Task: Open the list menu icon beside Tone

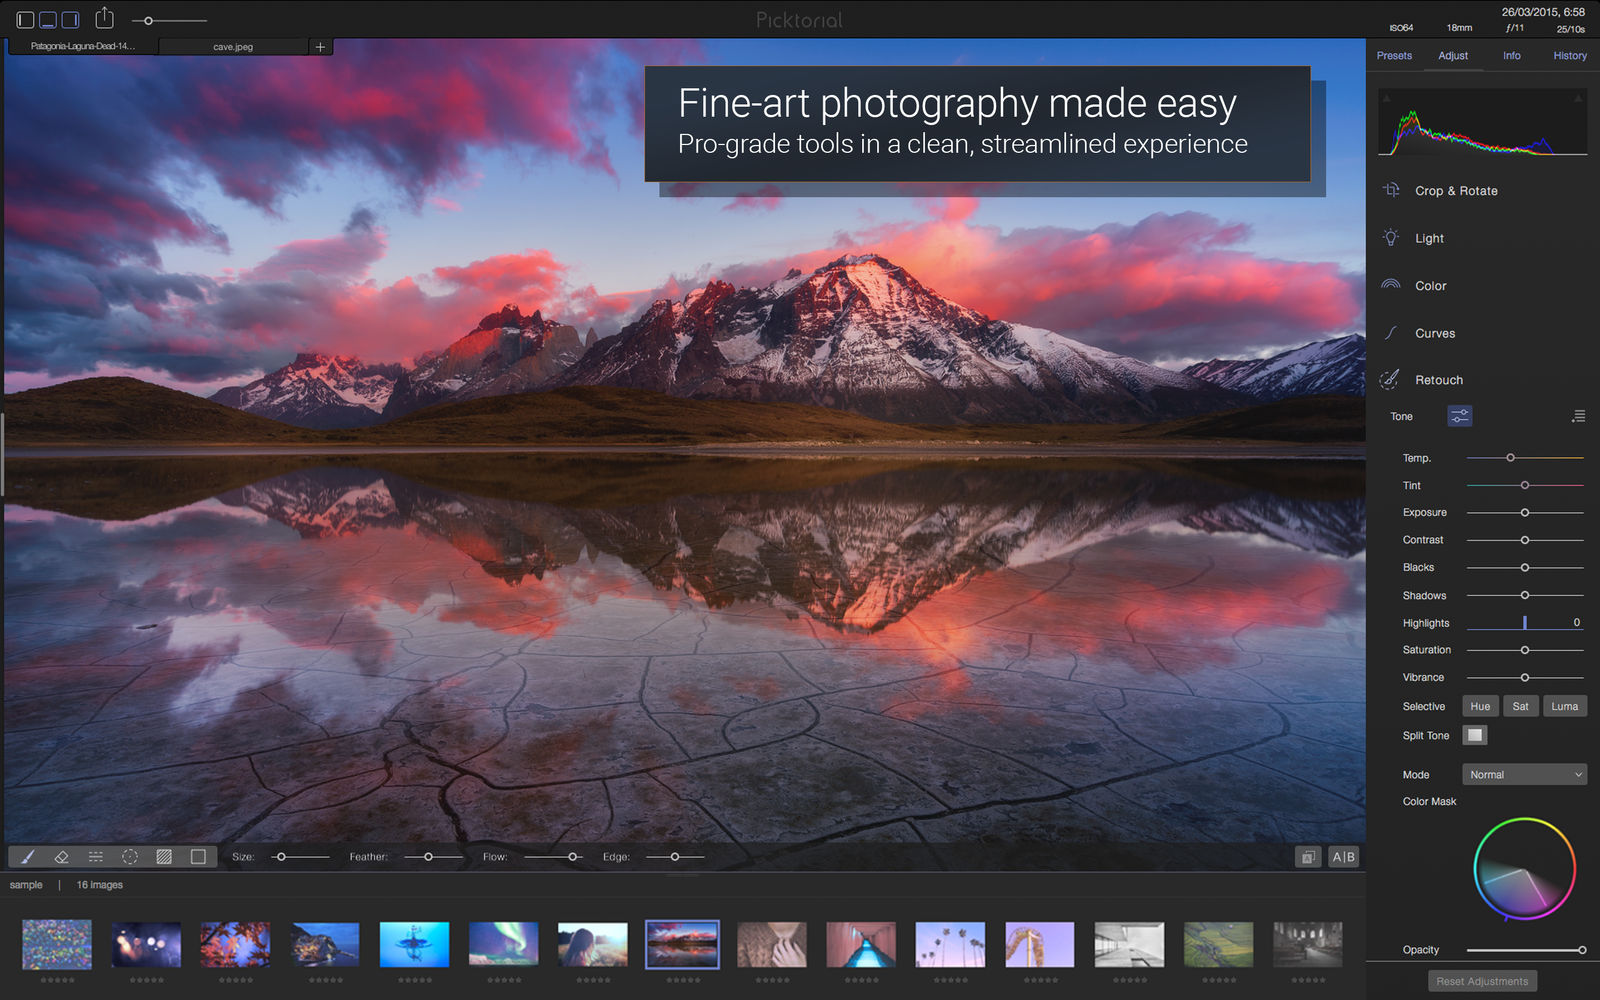Action: pyautogui.click(x=1579, y=416)
